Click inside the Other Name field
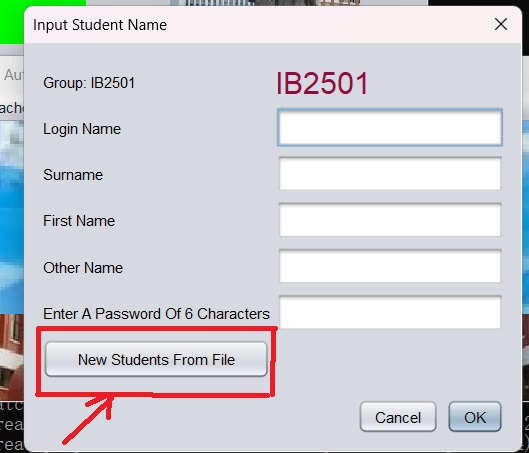529x453 pixels. (x=390, y=266)
